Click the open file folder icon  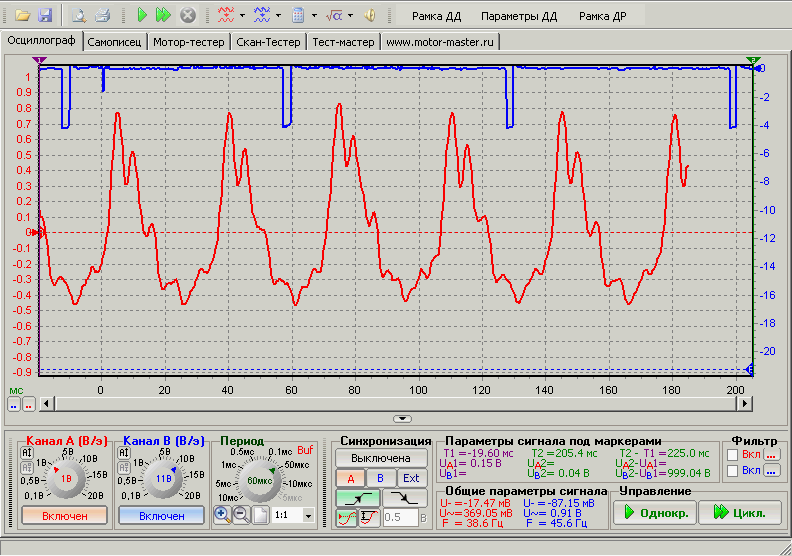pos(22,16)
